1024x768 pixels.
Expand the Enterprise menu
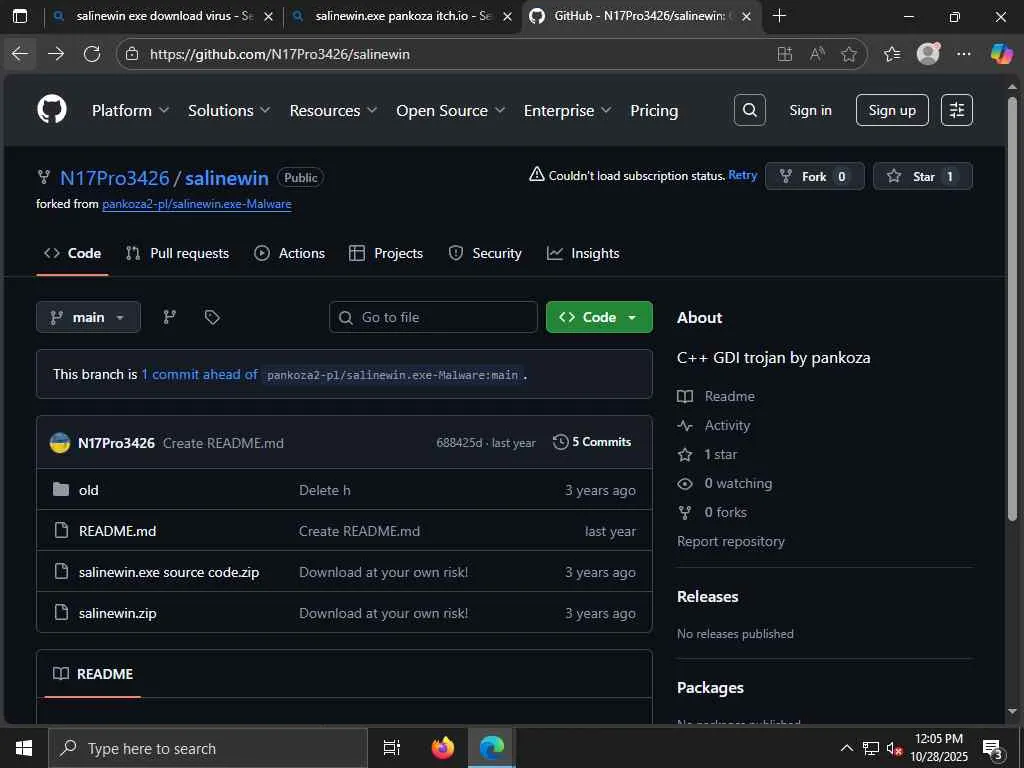[568, 110]
